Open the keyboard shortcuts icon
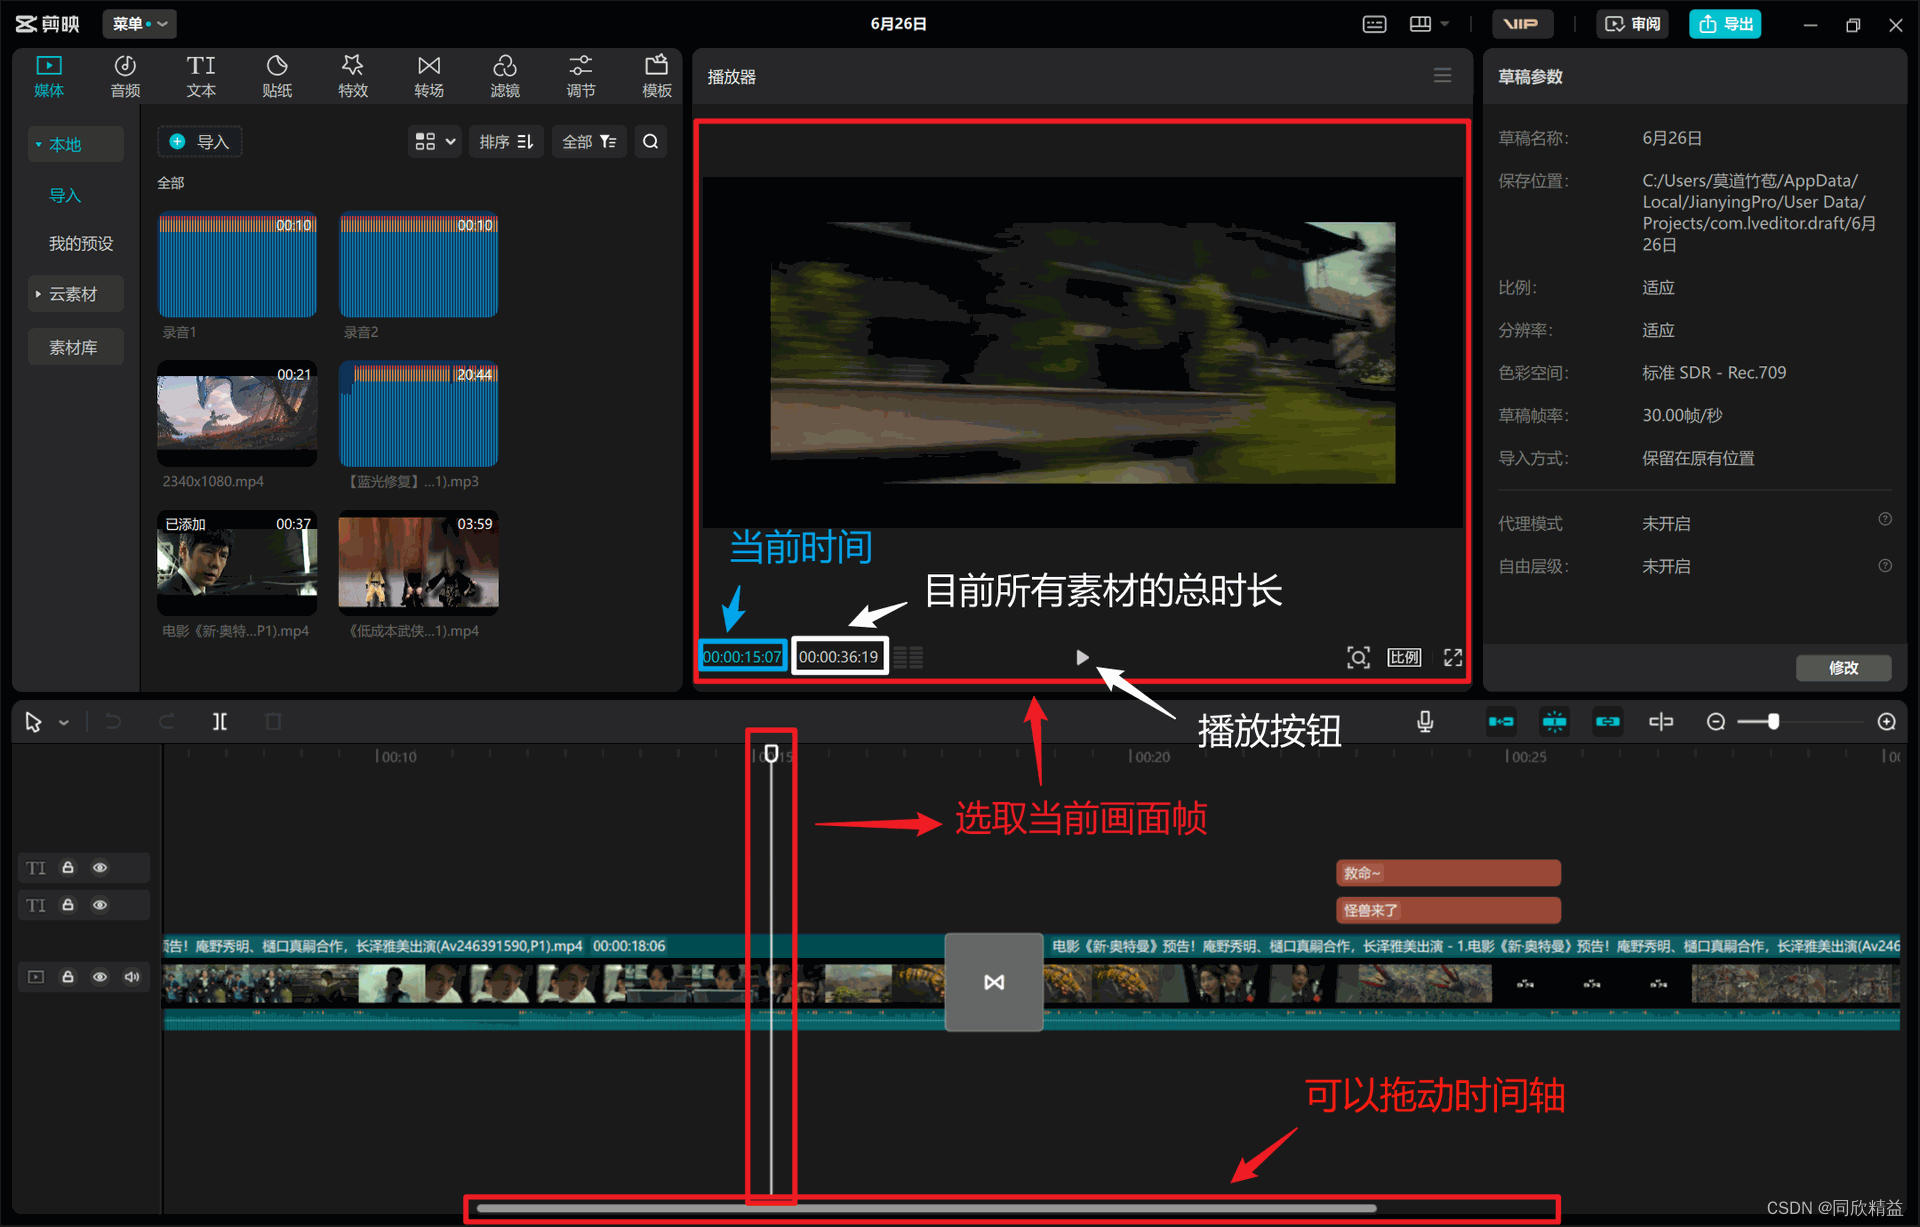This screenshot has width=1920, height=1227. coord(1375,24)
